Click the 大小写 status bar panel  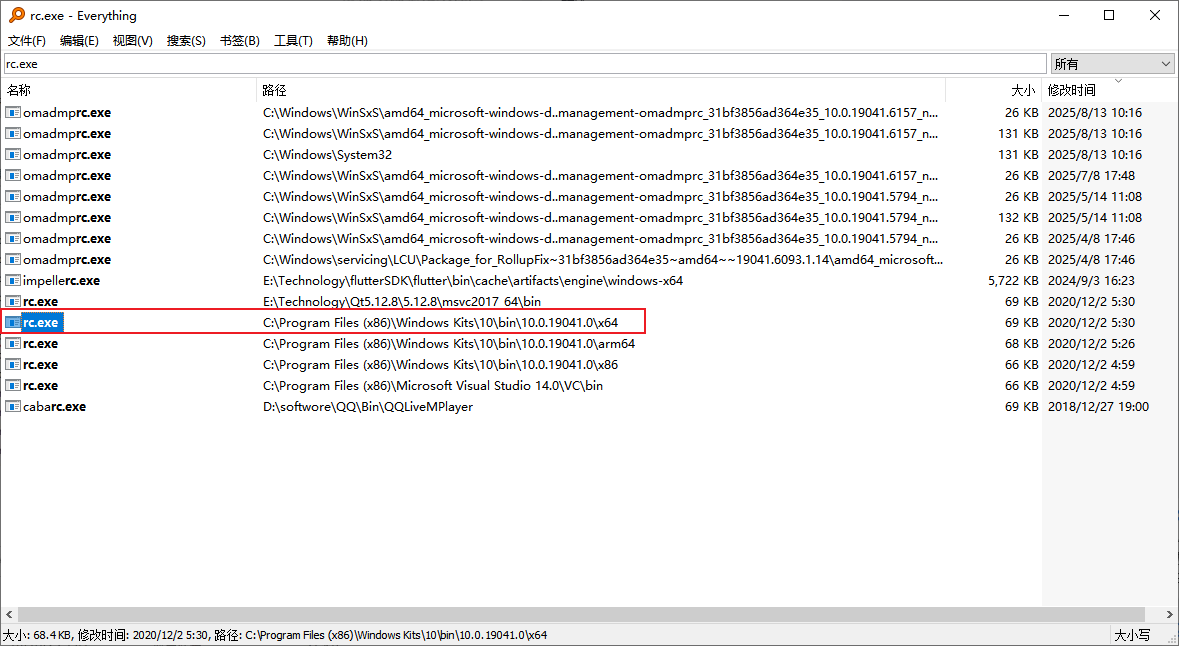pos(1132,635)
